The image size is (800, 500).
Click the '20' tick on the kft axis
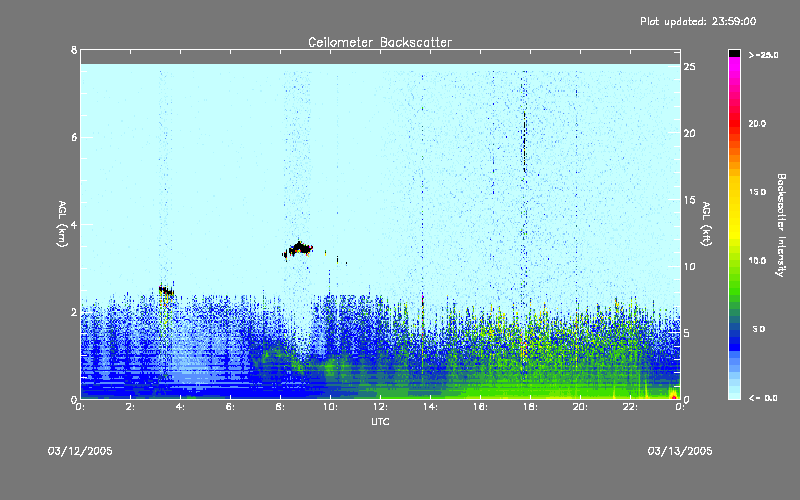(690, 133)
